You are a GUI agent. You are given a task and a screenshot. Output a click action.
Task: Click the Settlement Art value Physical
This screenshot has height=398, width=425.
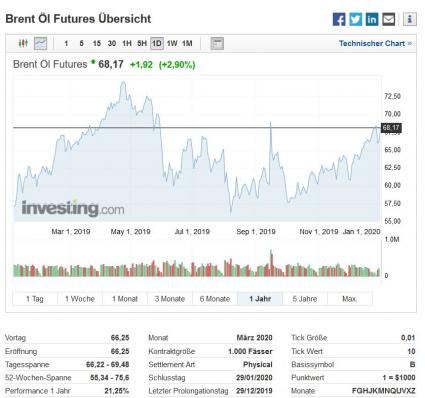coord(258,364)
